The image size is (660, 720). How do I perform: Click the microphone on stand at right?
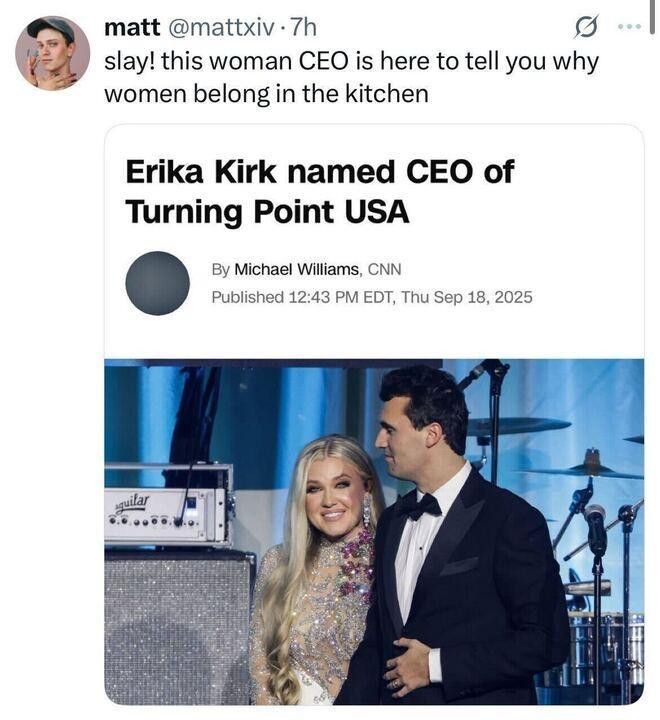595,522
